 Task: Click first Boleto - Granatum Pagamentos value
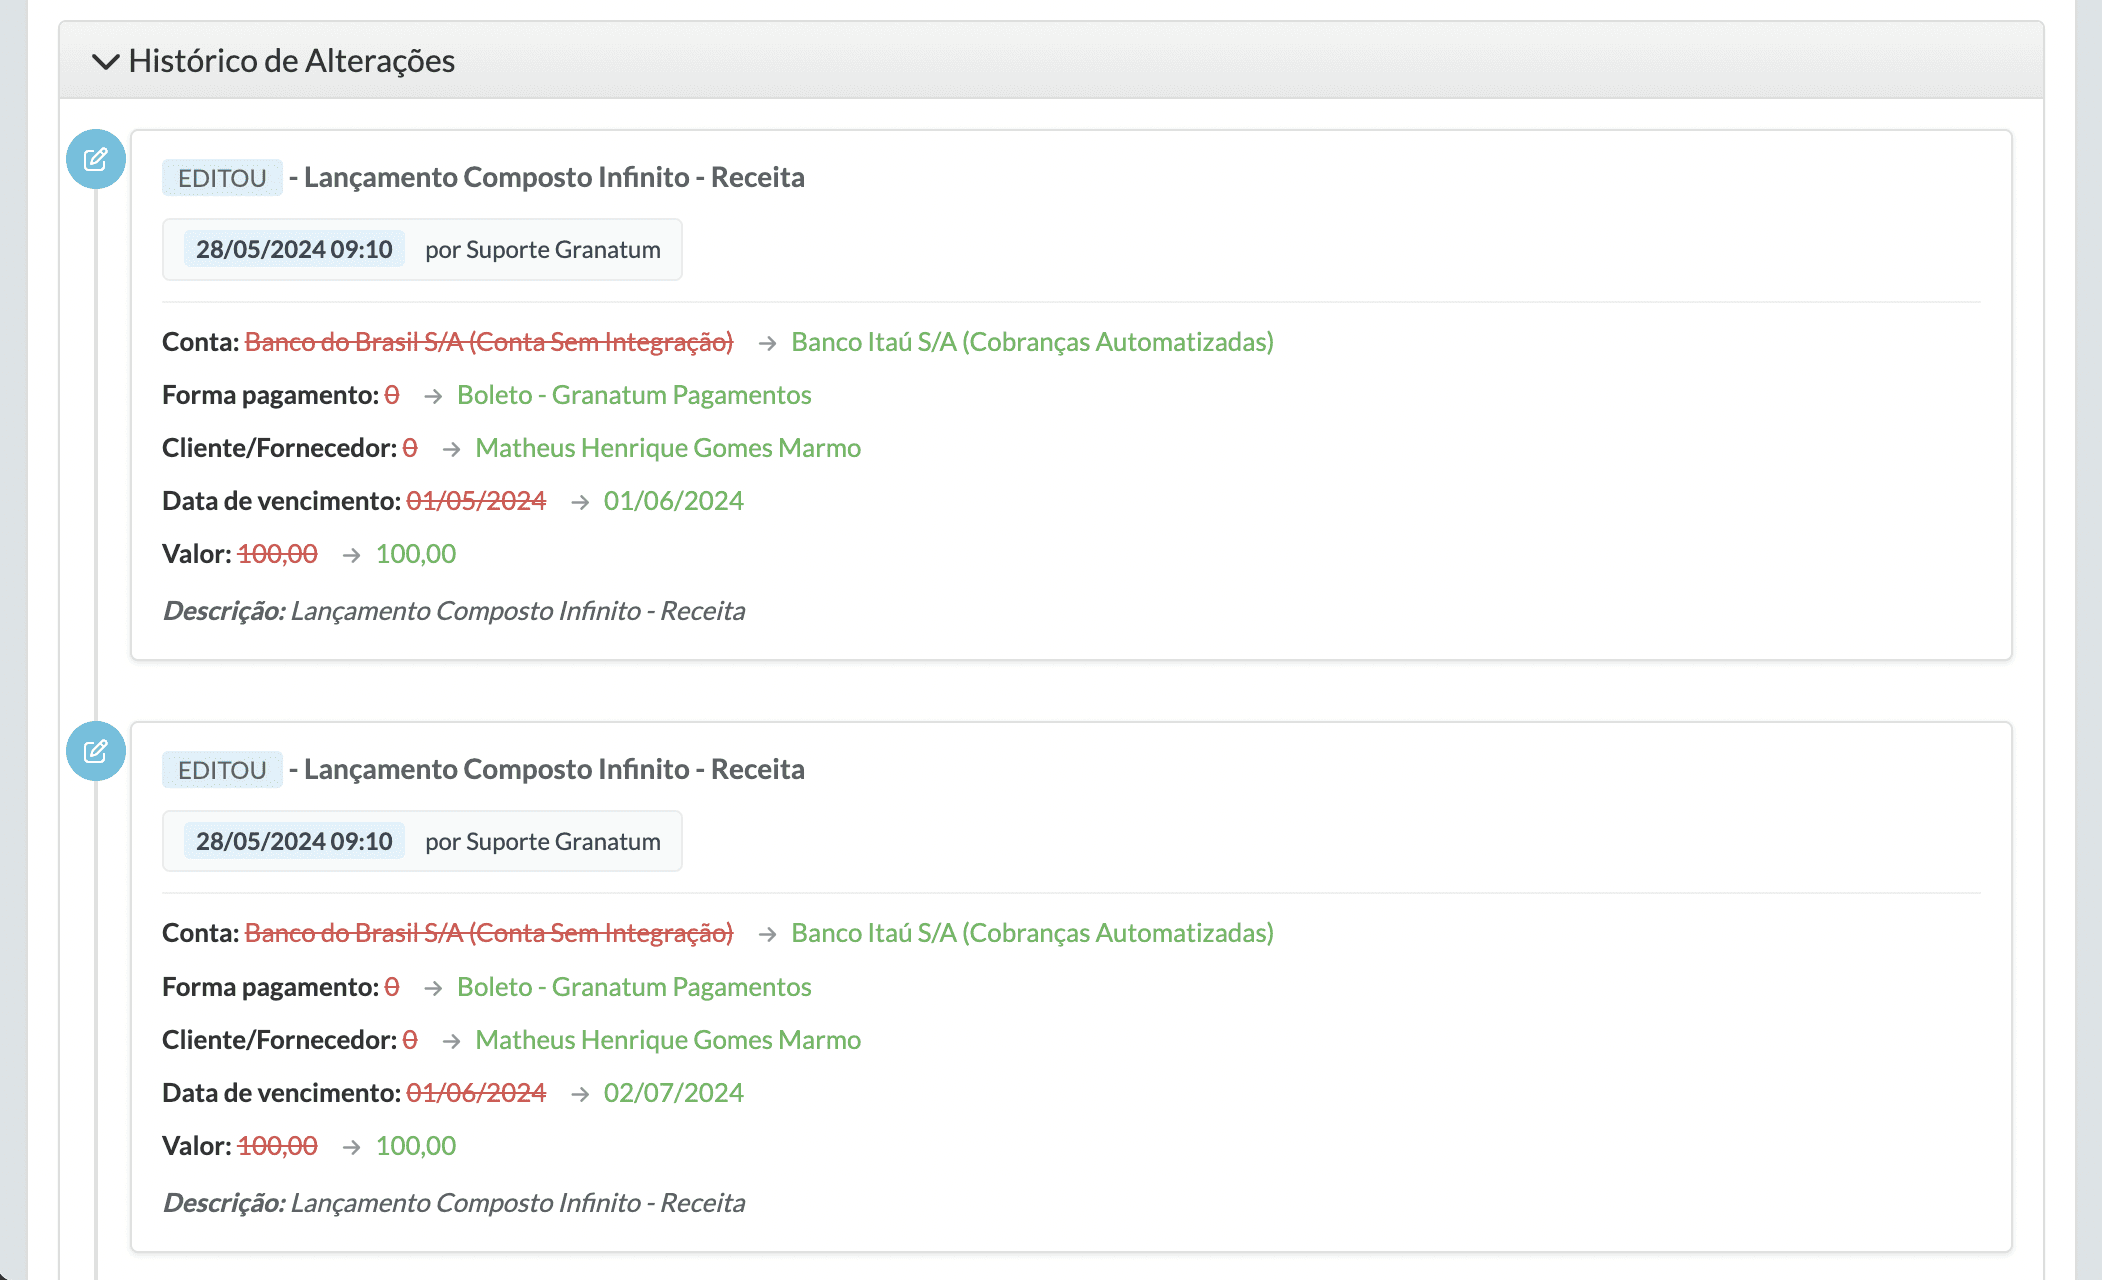[x=634, y=395]
